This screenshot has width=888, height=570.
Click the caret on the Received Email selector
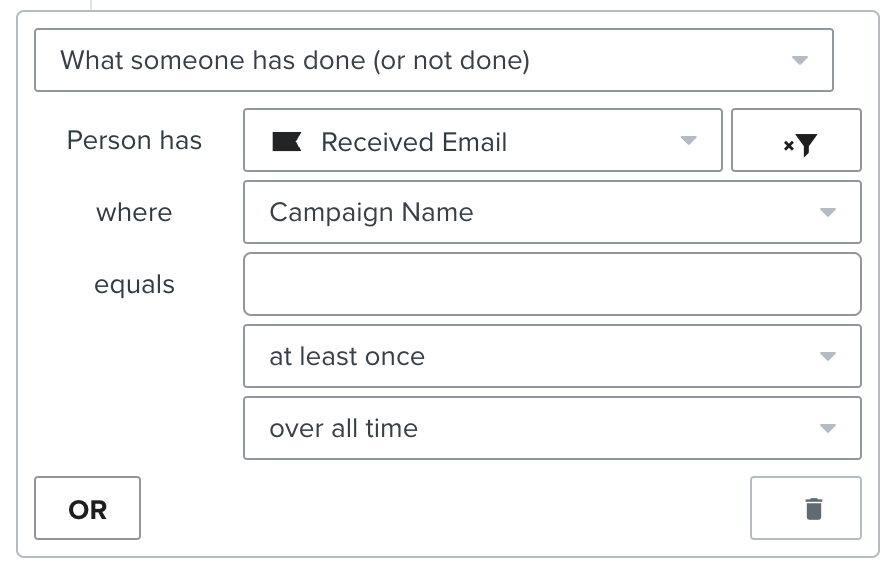tap(688, 141)
